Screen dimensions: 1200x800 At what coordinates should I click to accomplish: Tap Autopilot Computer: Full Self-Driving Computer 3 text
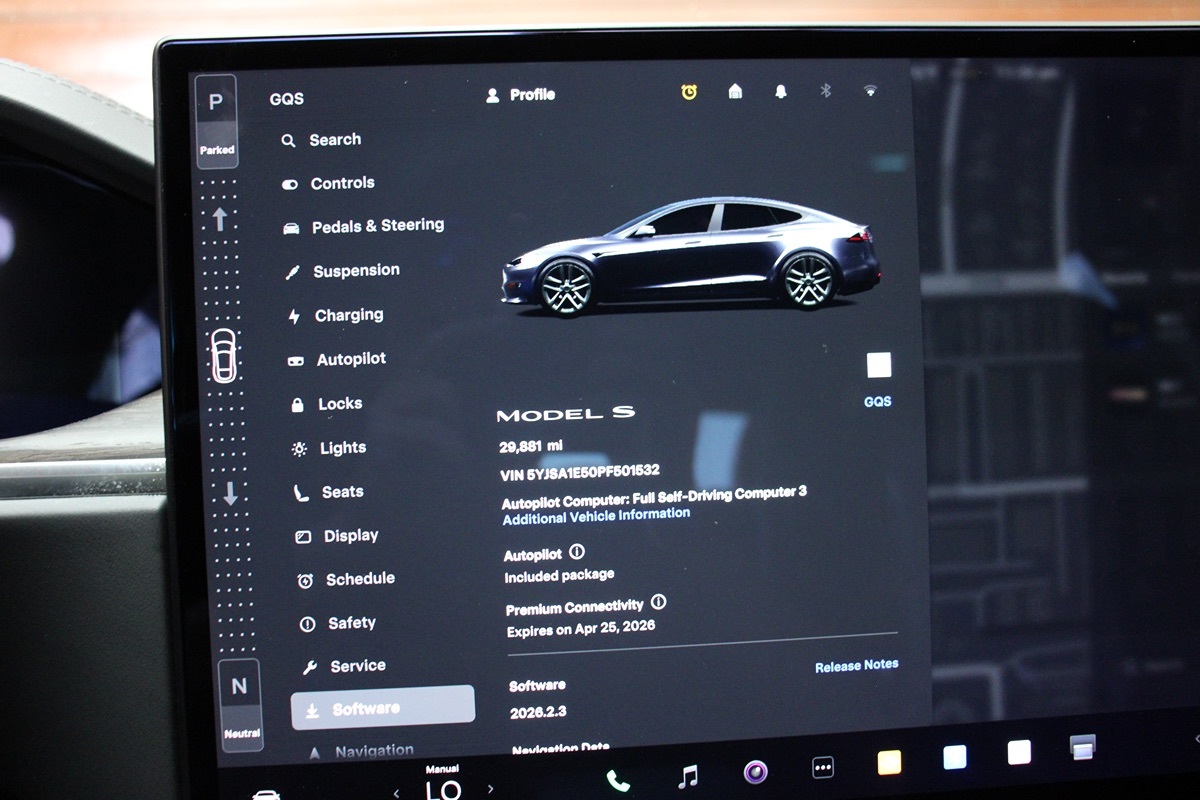click(654, 496)
